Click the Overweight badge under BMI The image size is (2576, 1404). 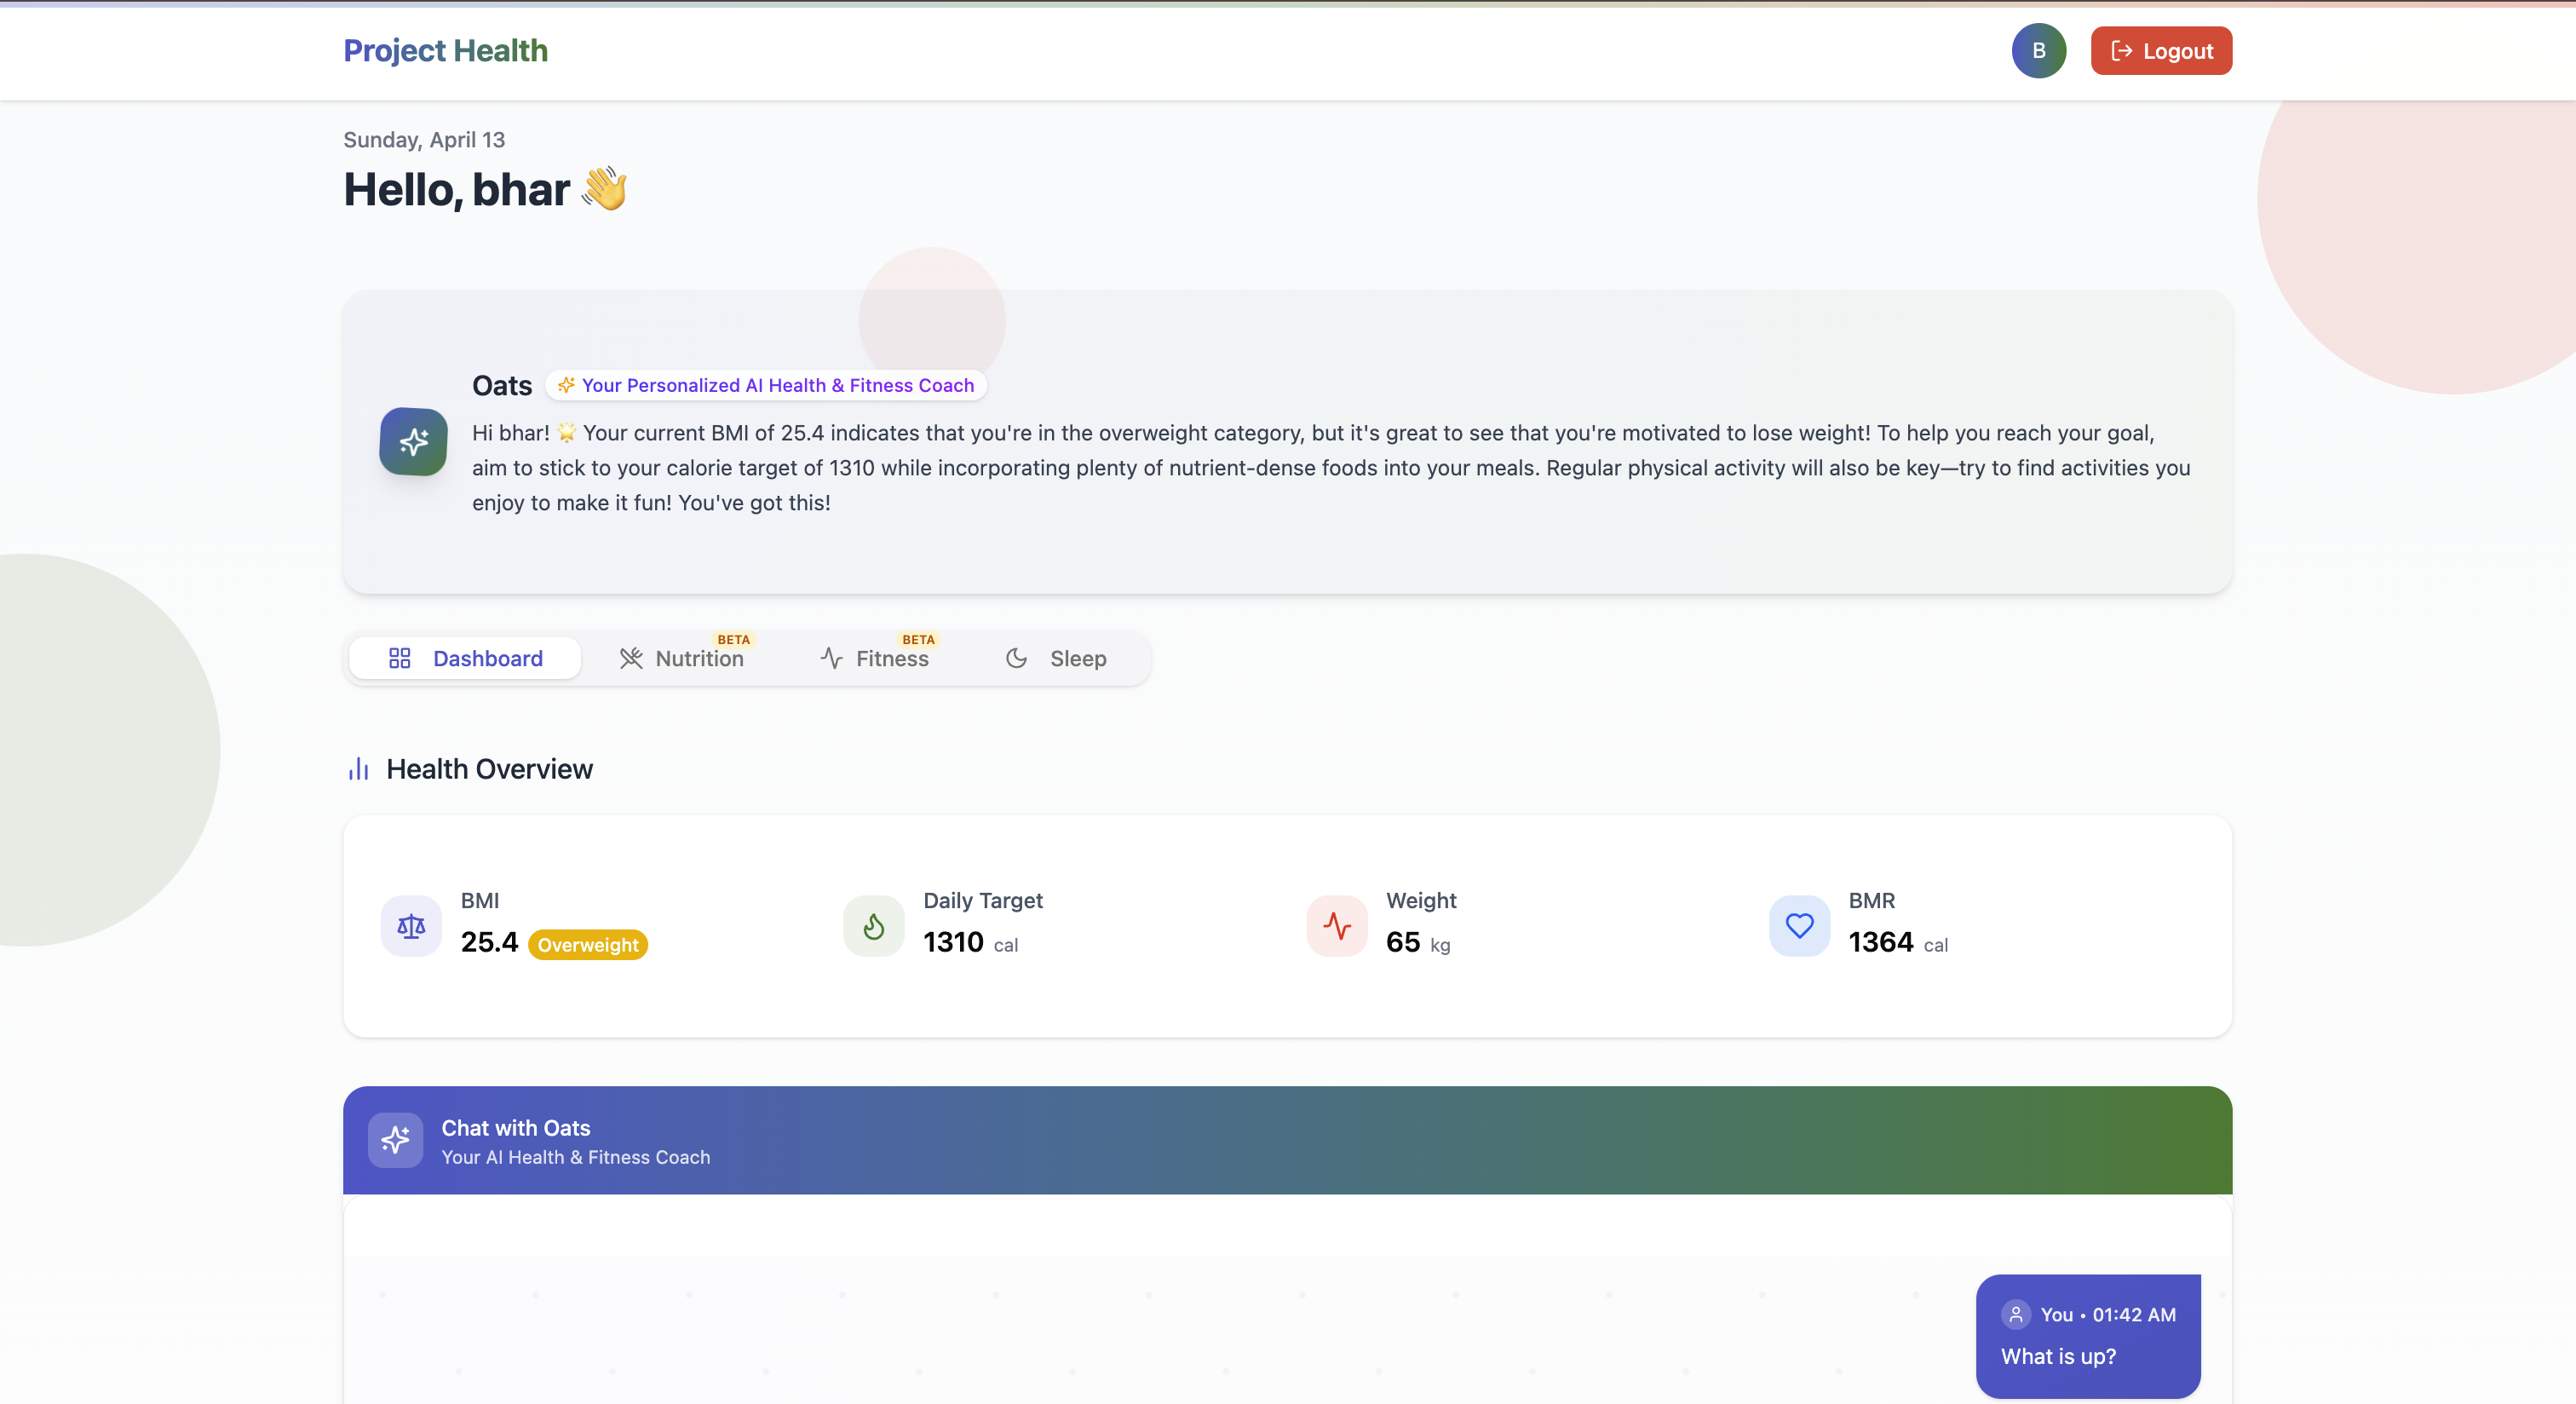(587, 944)
